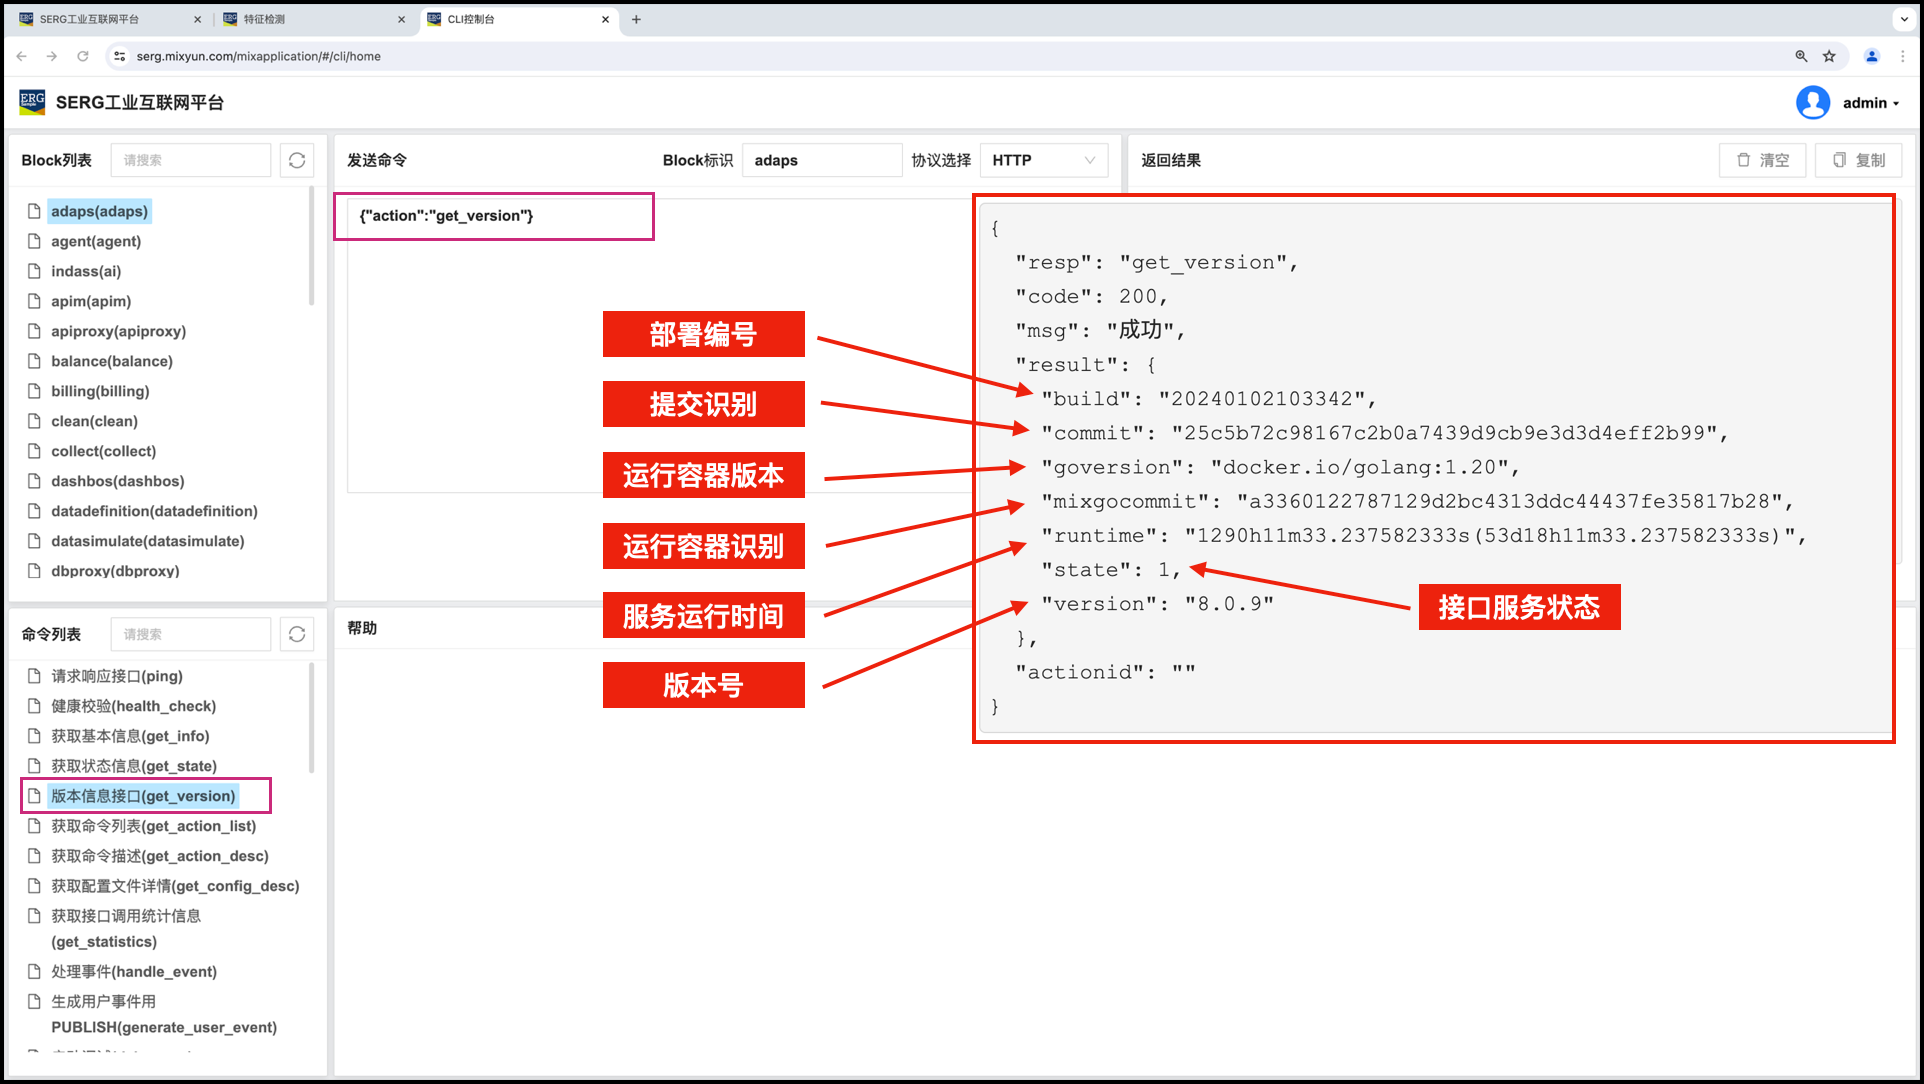
Task: Refresh the command list
Action: [297, 634]
